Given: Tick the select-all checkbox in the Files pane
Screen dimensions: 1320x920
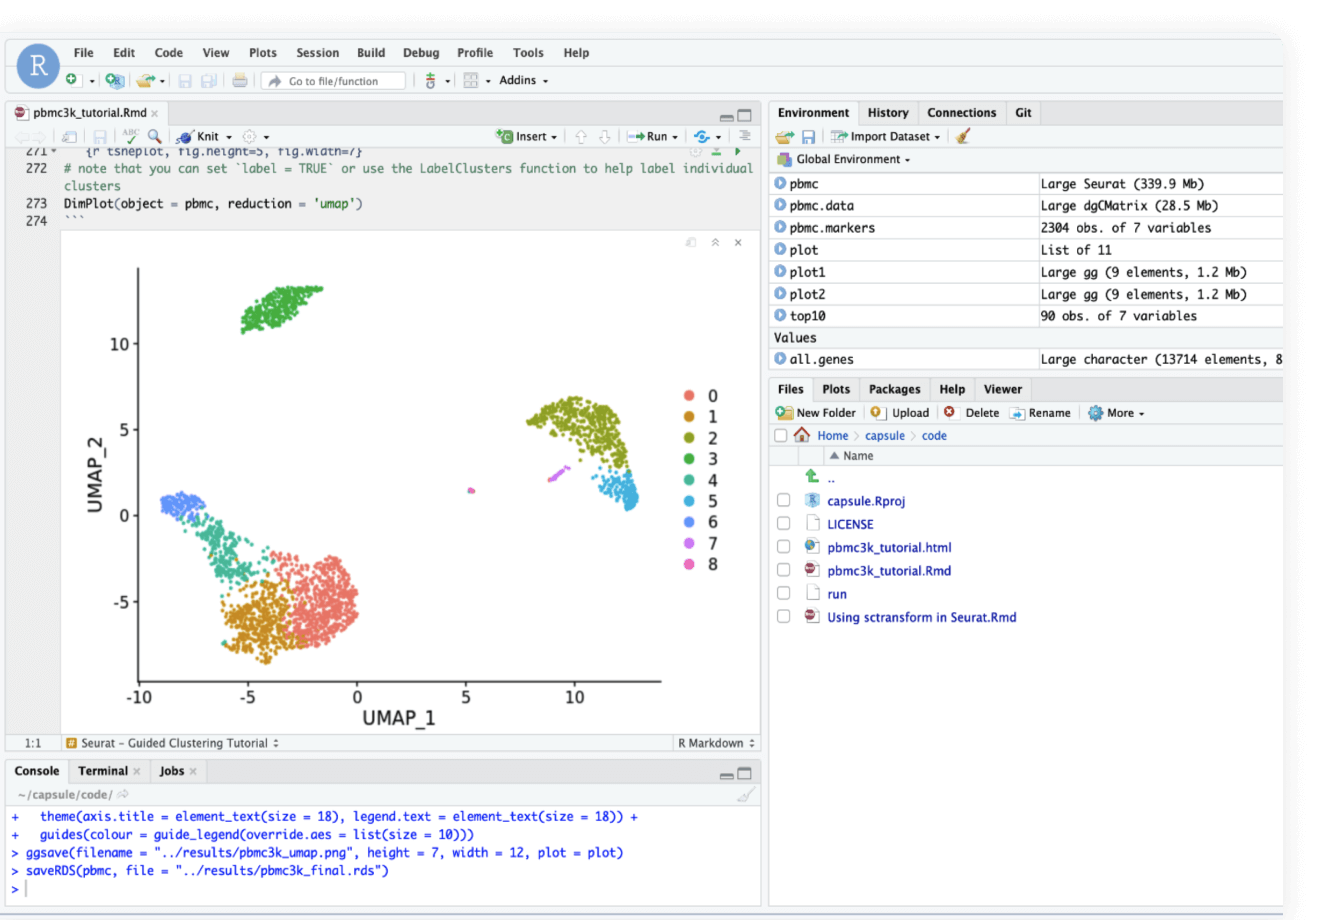Looking at the screenshot, I should tap(783, 435).
